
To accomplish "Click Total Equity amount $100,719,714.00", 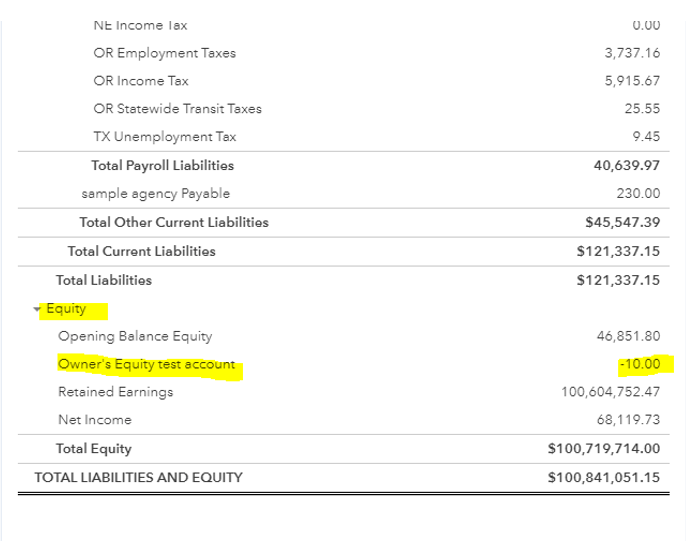I will pos(604,448).
